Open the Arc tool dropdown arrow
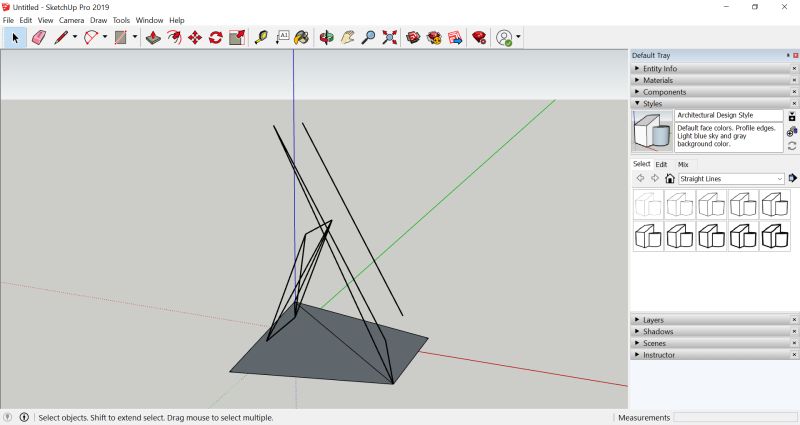This screenshot has height=425, width=800. (105, 37)
